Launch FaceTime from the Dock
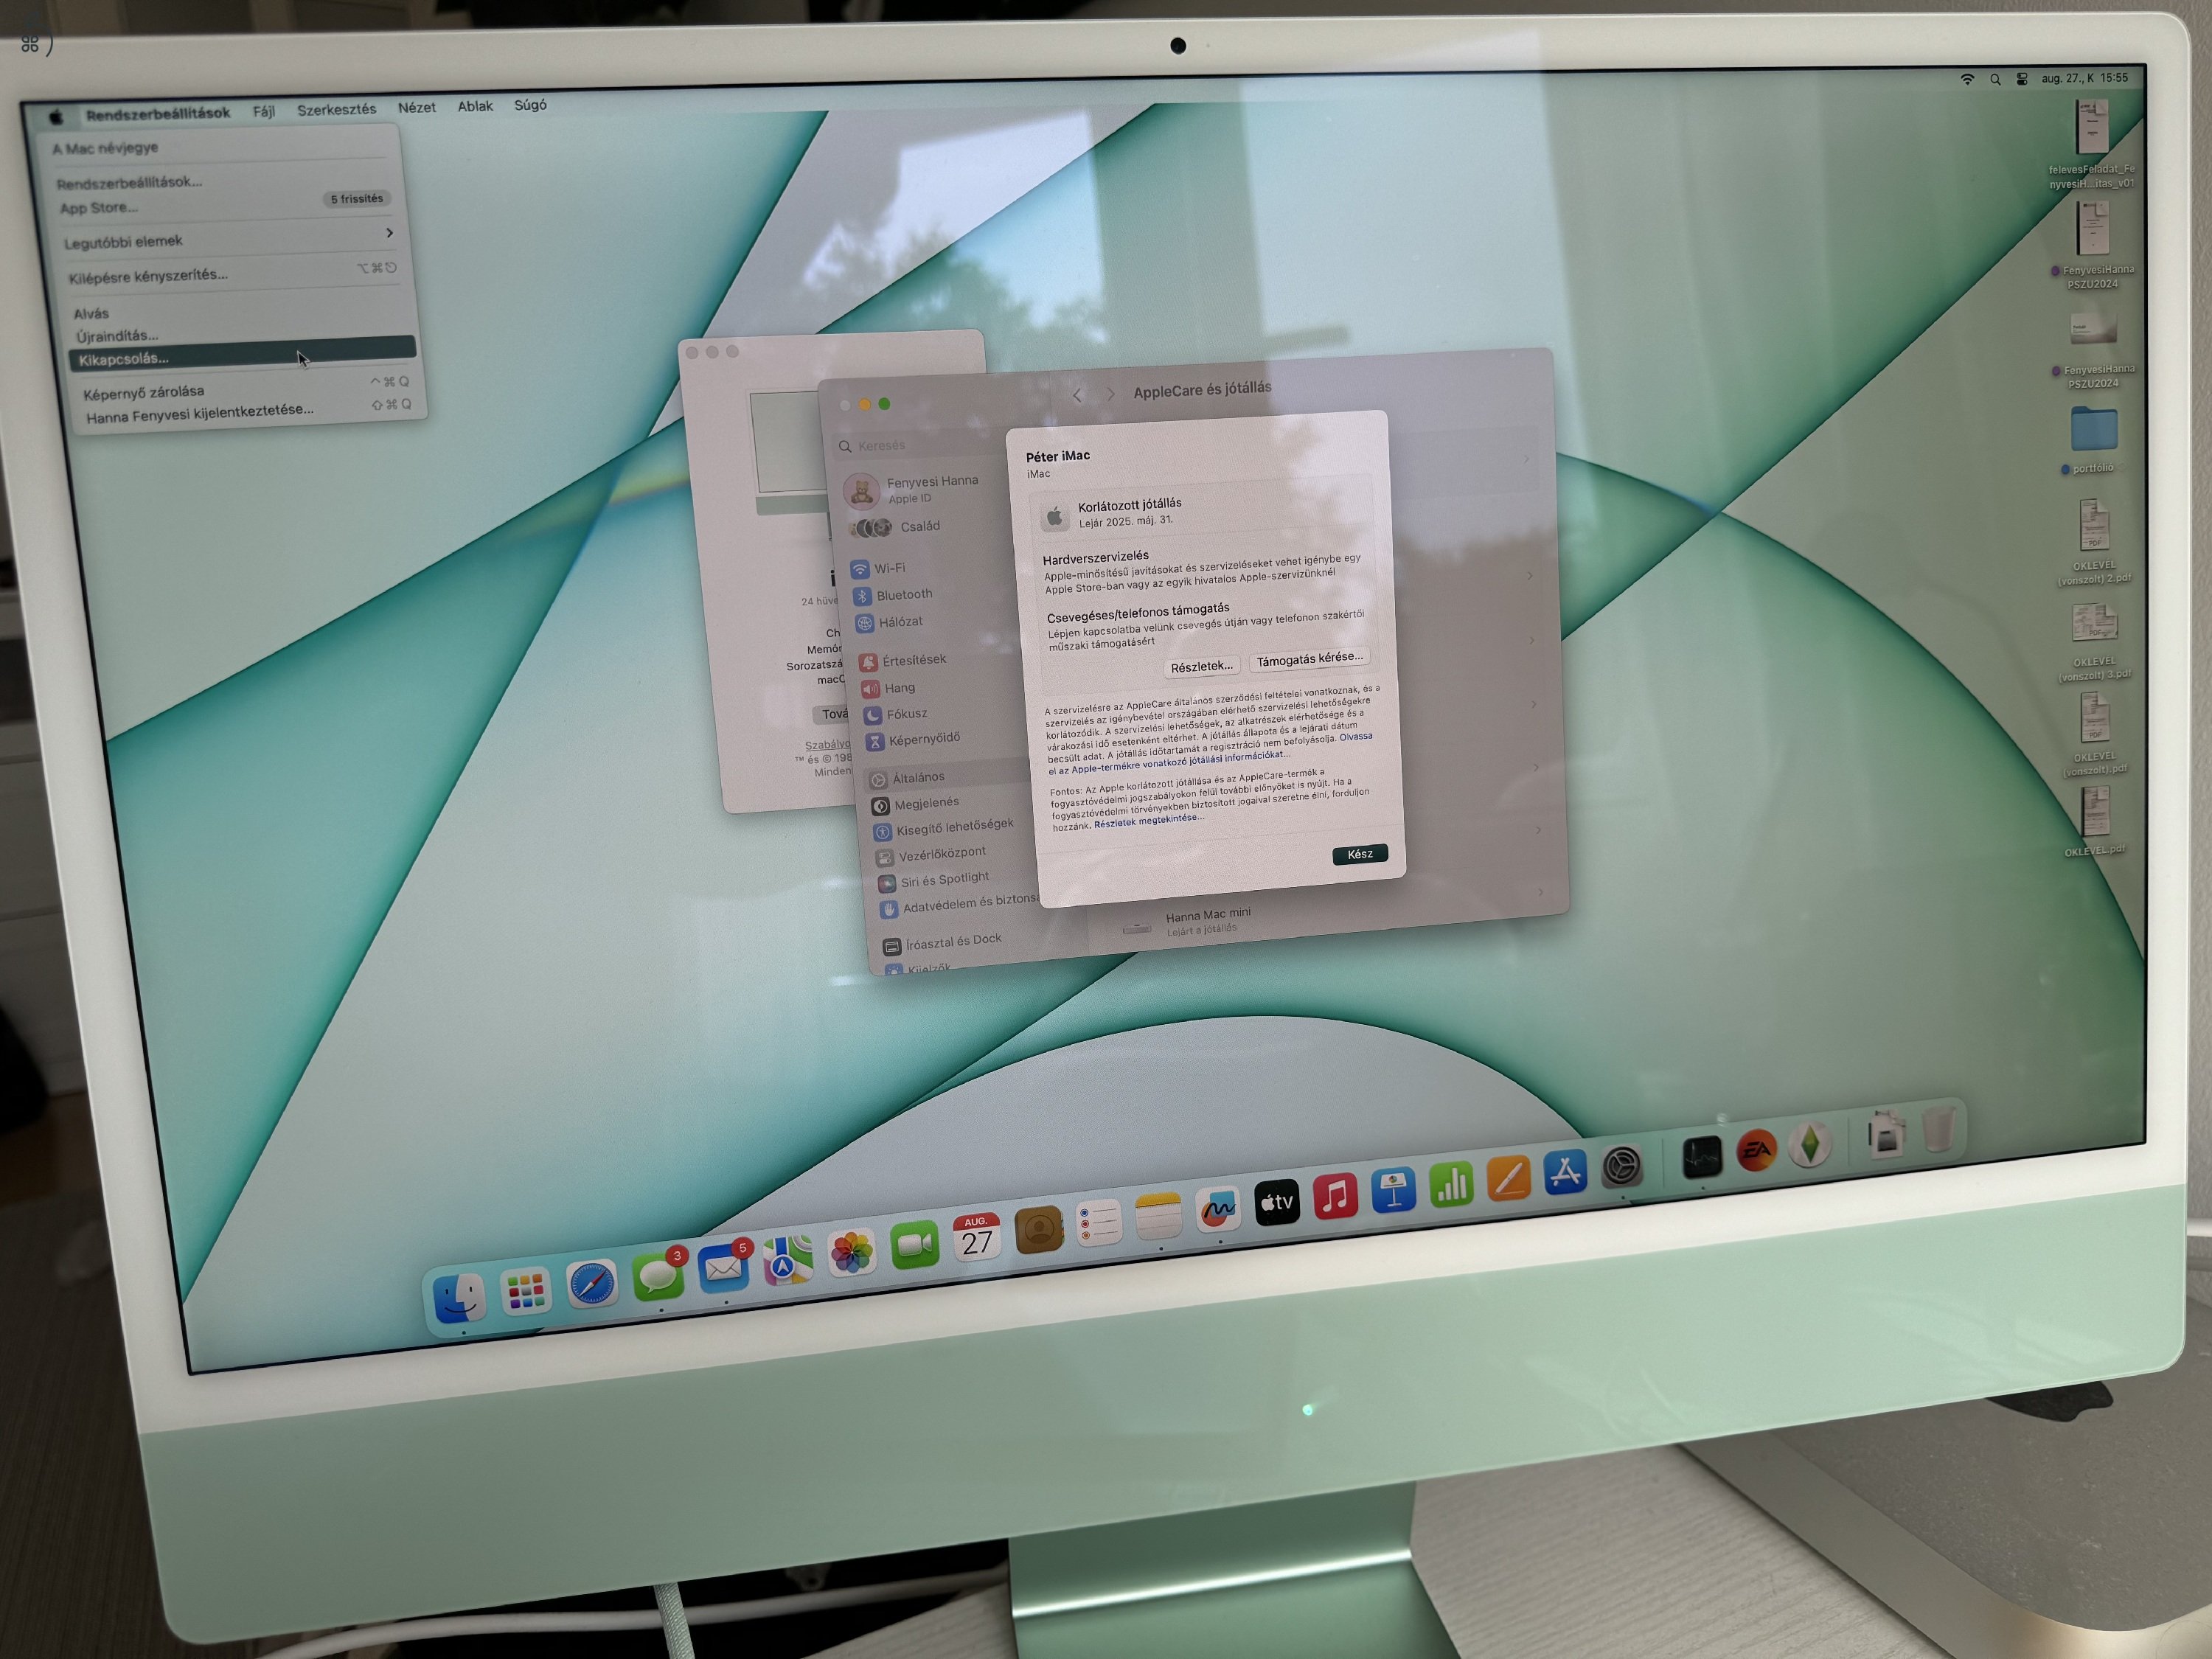Screen dimensions: 2212x1659 914,1245
